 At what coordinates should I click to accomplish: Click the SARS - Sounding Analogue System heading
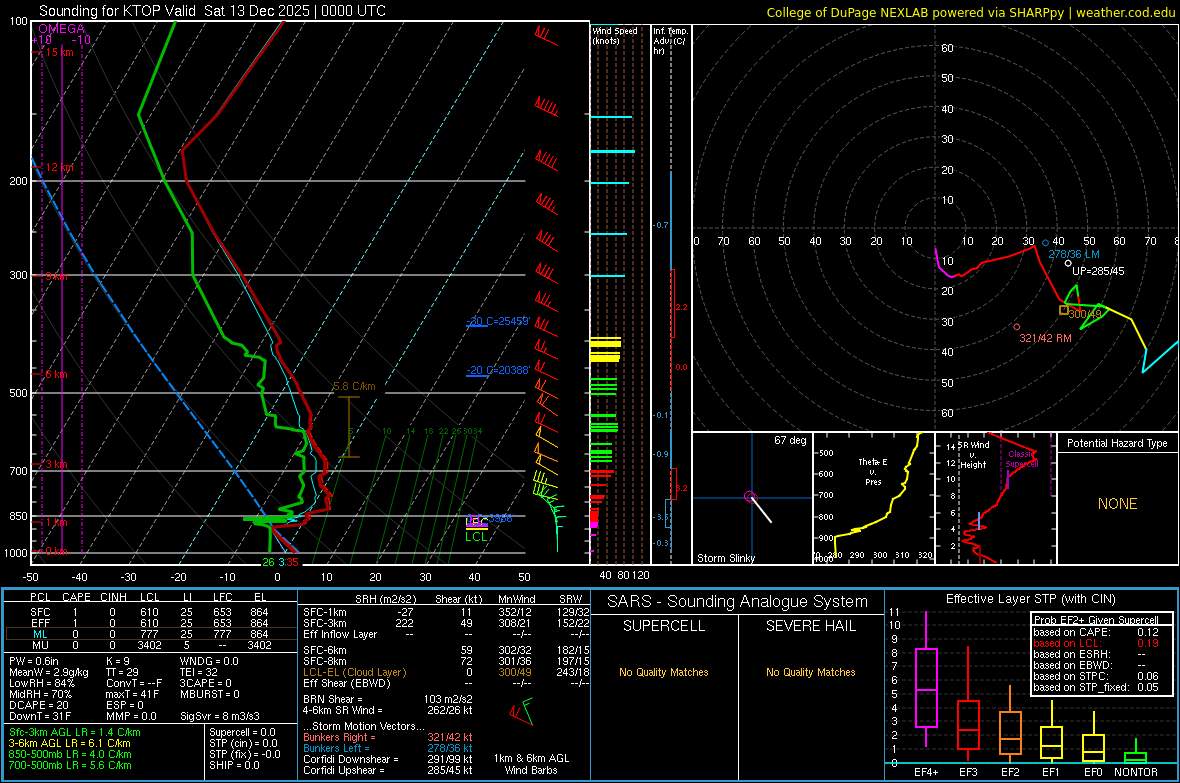point(738,602)
